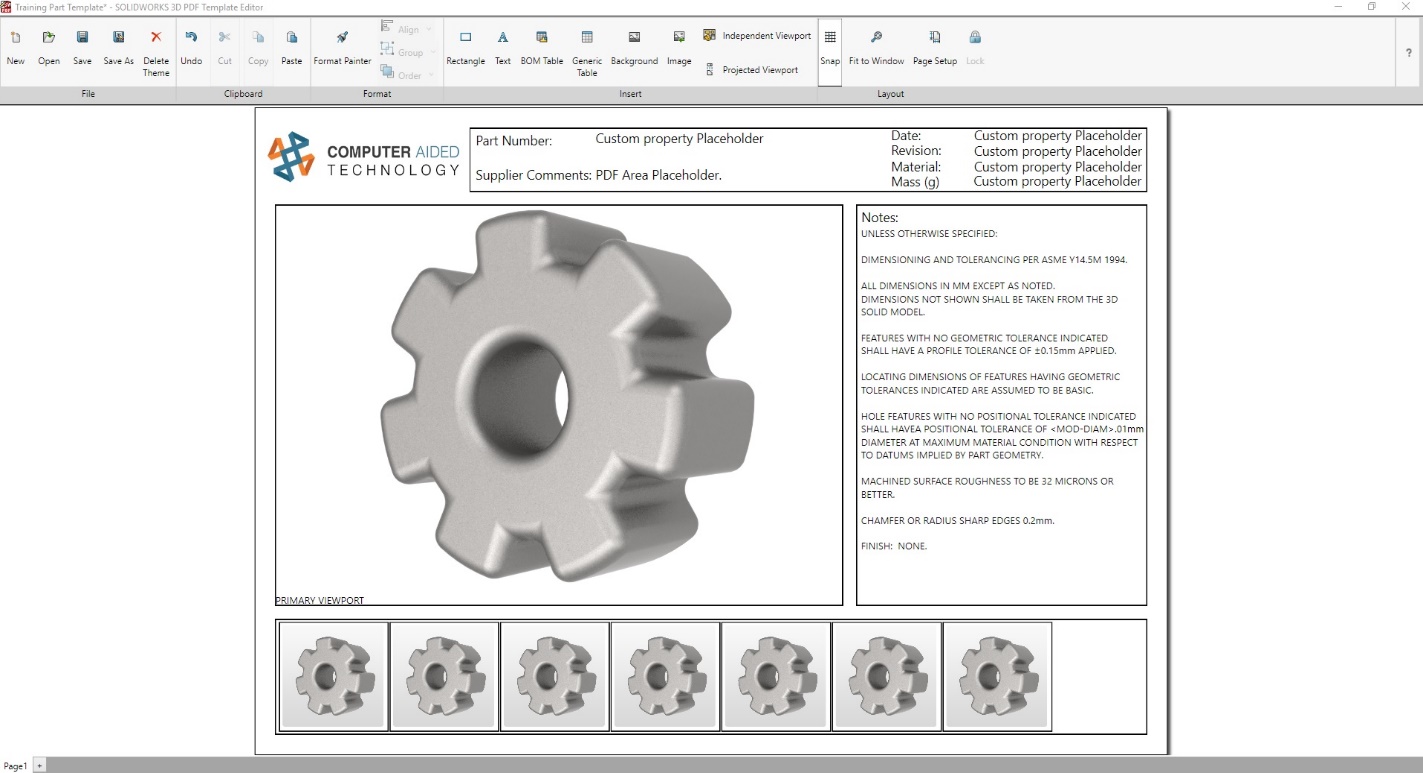1423x773 pixels.
Task: Insert a BOM Table
Action: tap(541, 47)
